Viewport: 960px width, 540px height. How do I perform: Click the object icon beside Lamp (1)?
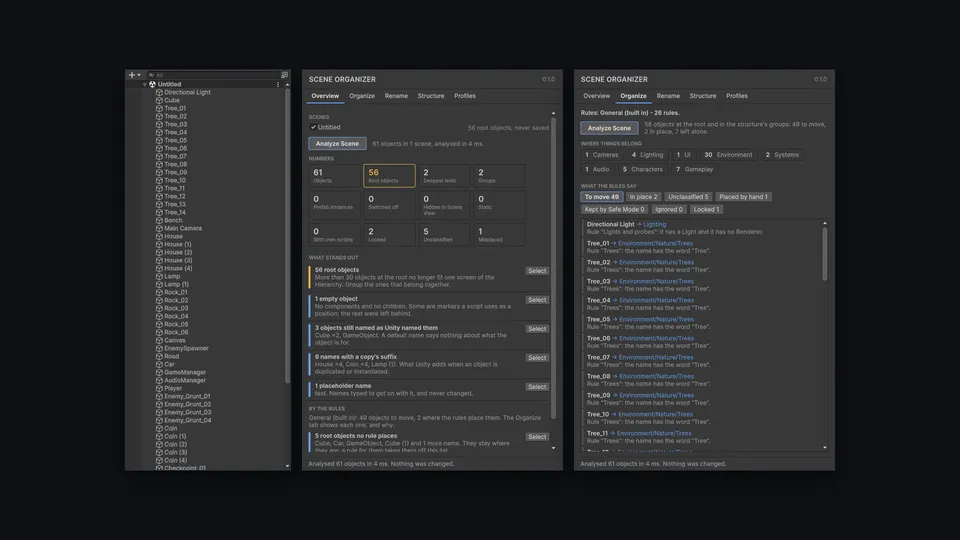point(159,284)
